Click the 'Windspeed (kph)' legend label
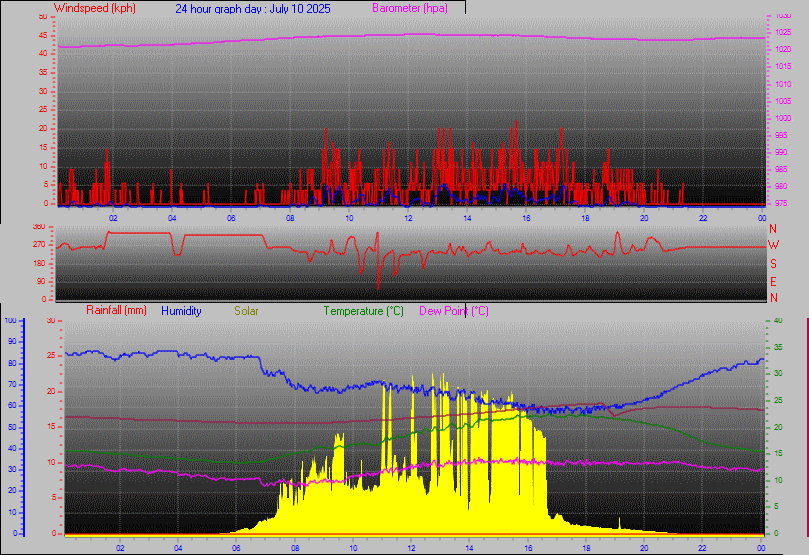This screenshot has height=555, width=809. (94, 8)
